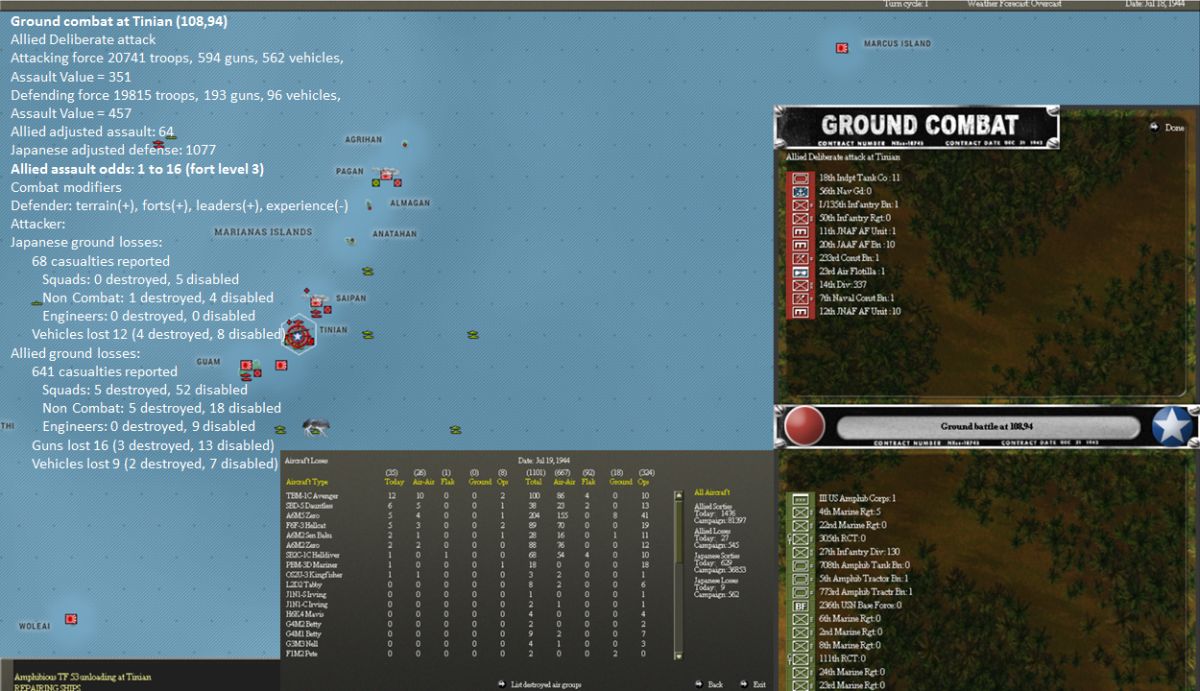Select the 236th USN Base Force icon

(x=800, y=606)
